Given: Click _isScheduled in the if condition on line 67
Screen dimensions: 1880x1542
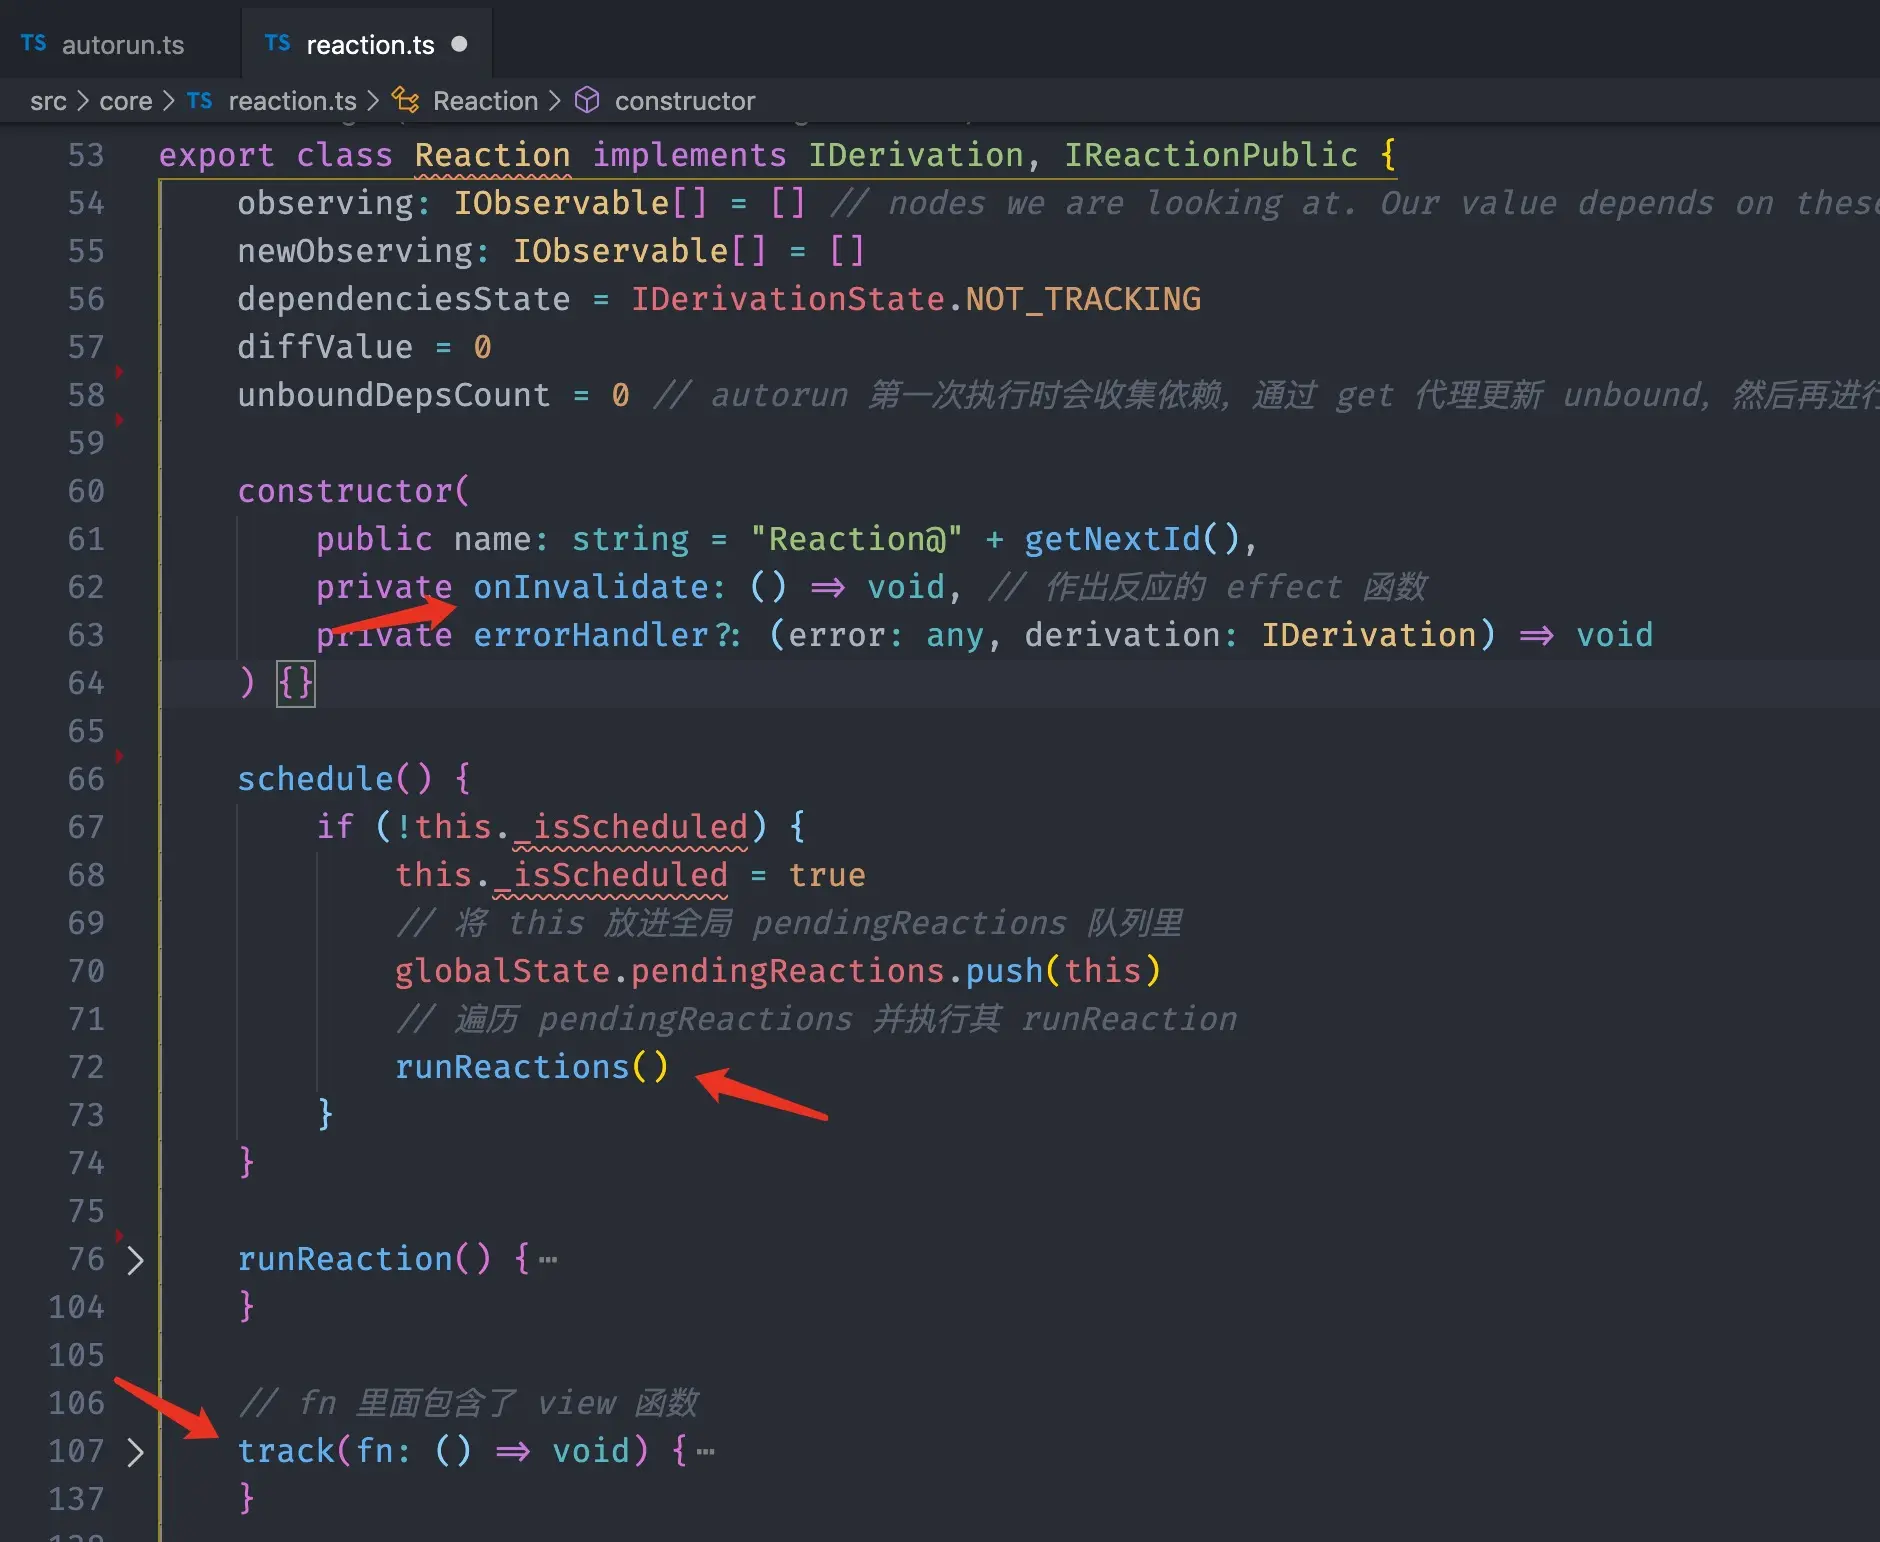Looking at the screenshot, I should tap(630, 828).
